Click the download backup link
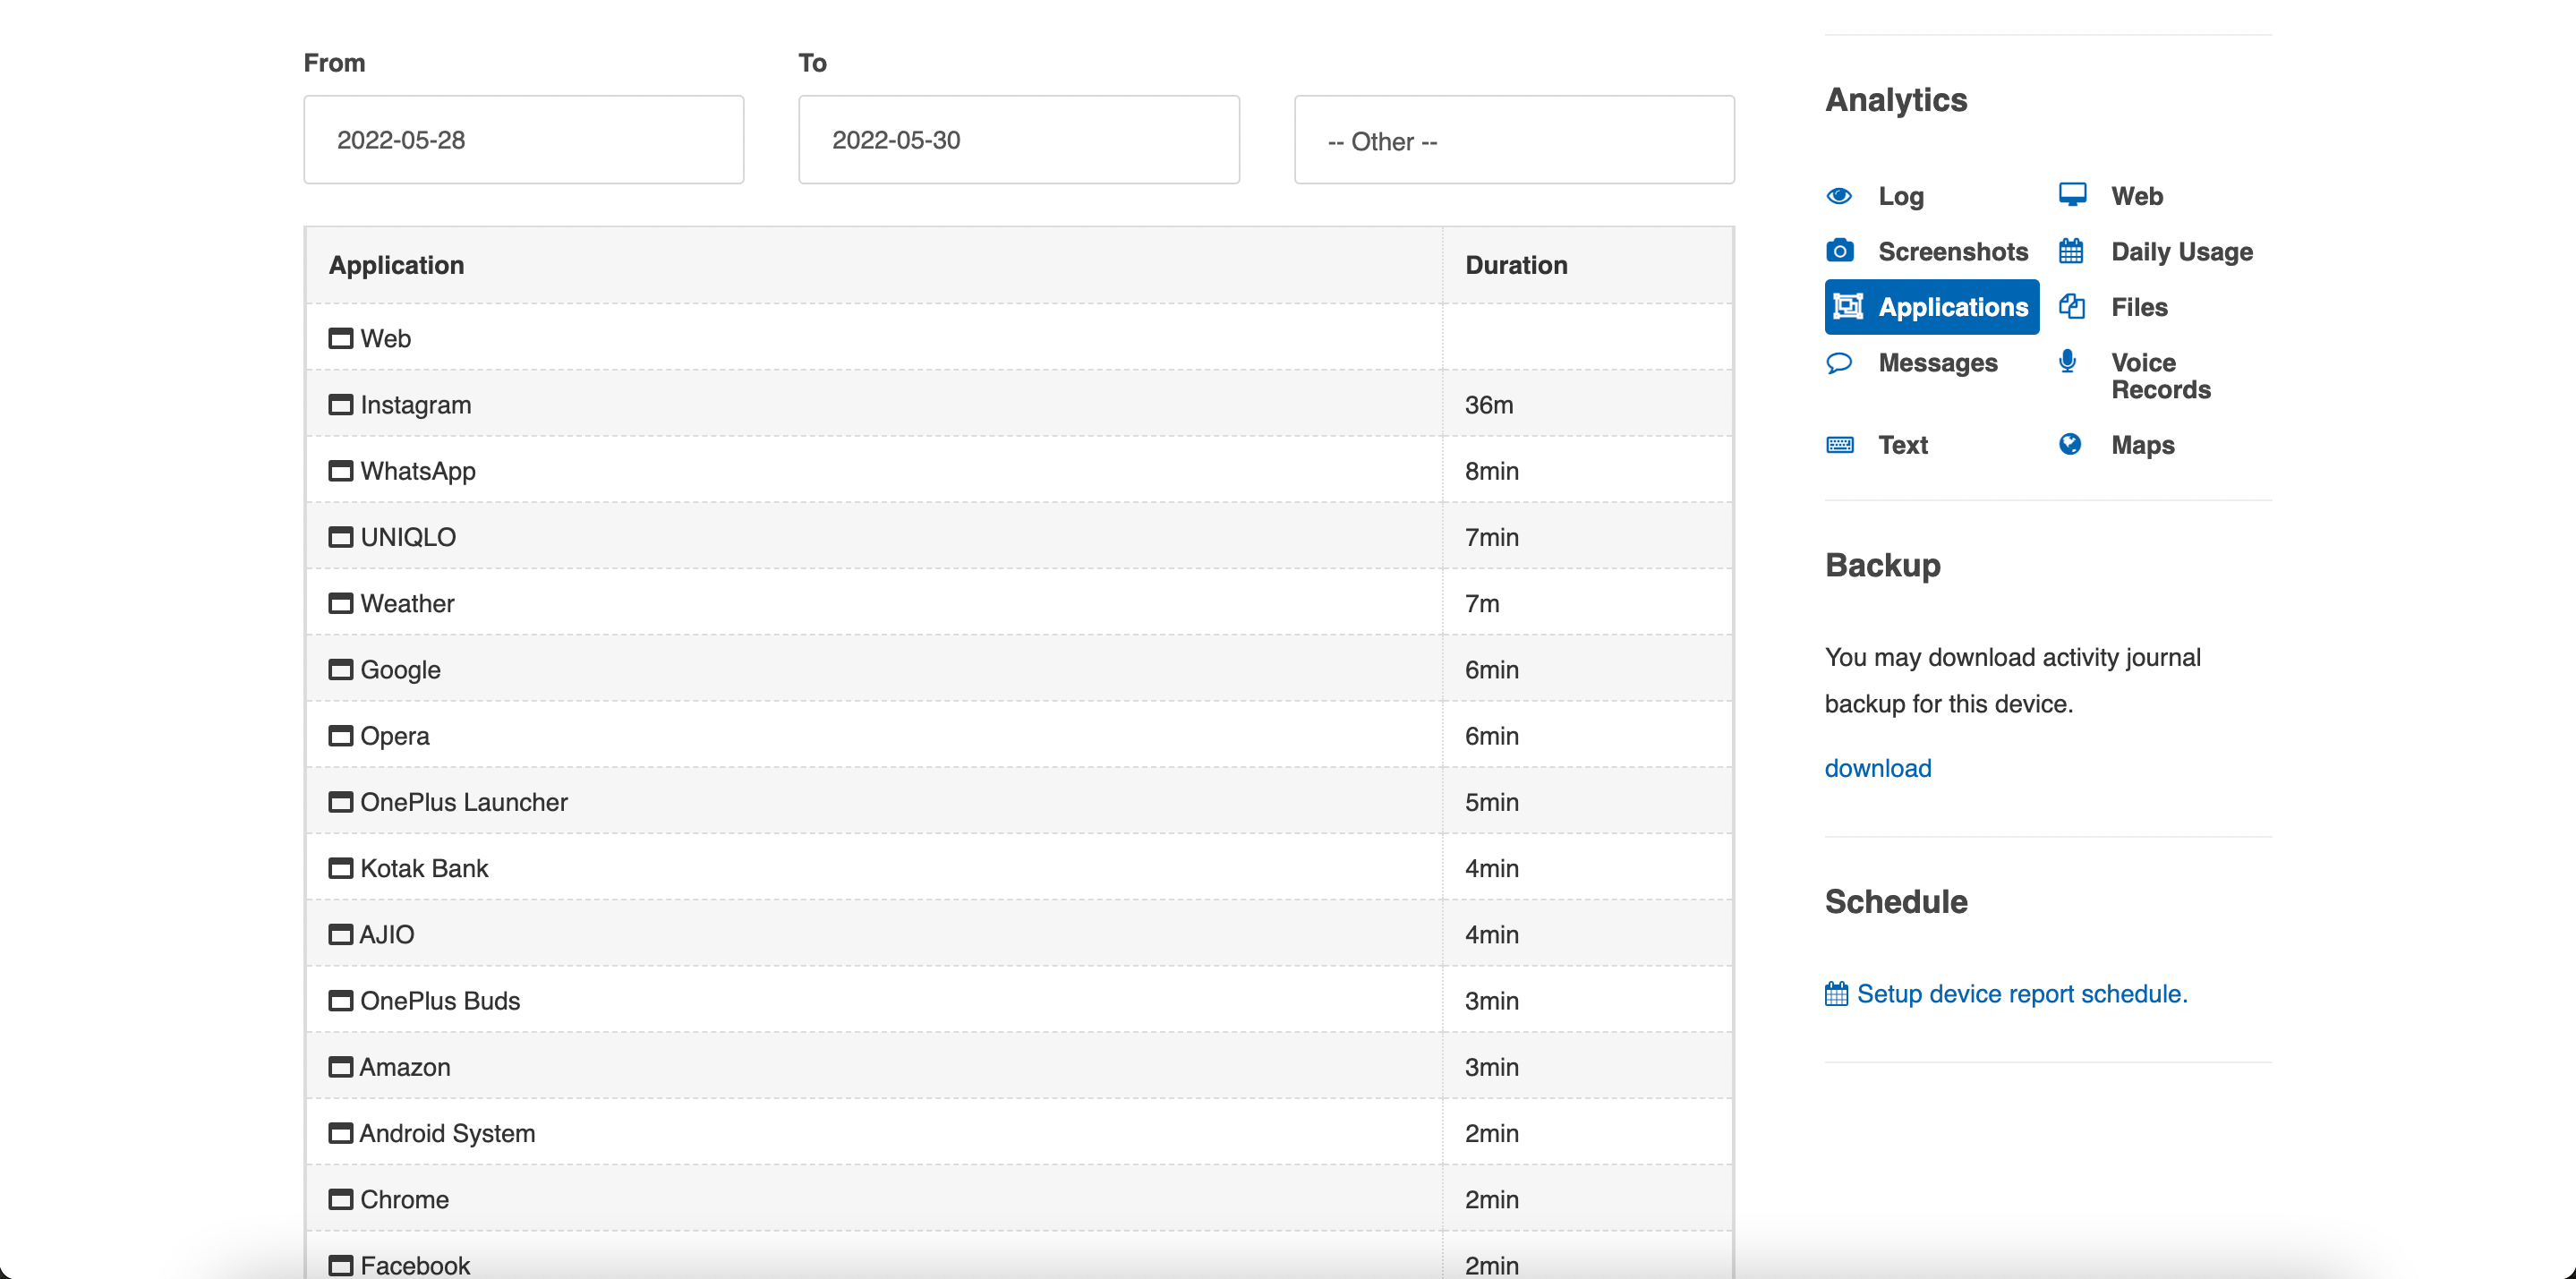This screenshot has height=1279, width=2576. (1878, 767)
